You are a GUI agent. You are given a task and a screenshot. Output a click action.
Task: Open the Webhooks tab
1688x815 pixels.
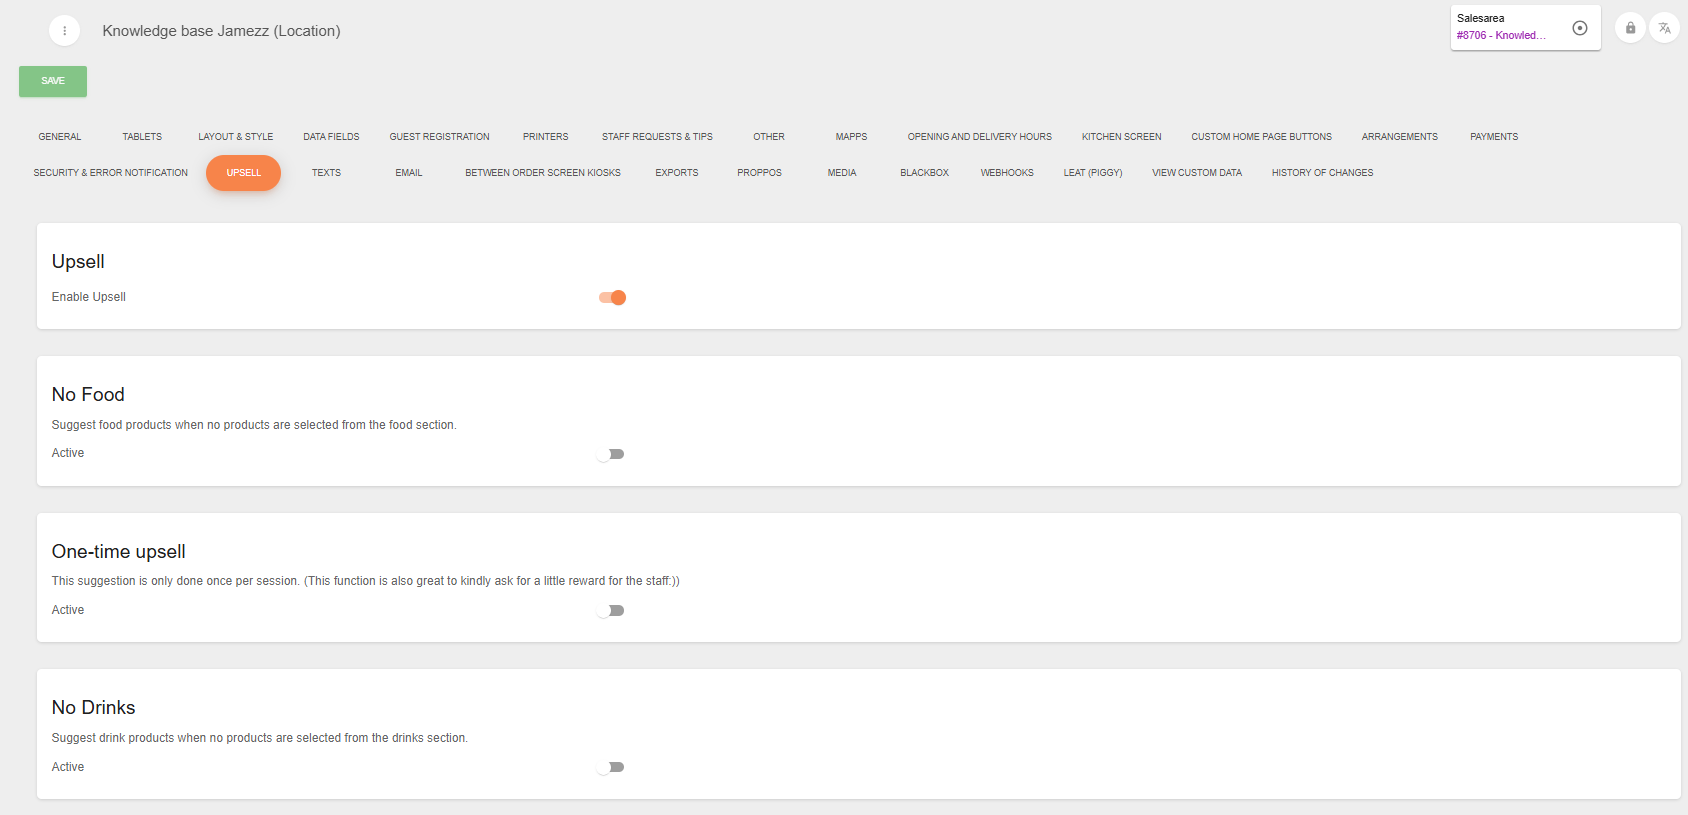(x=1007, y=173)
